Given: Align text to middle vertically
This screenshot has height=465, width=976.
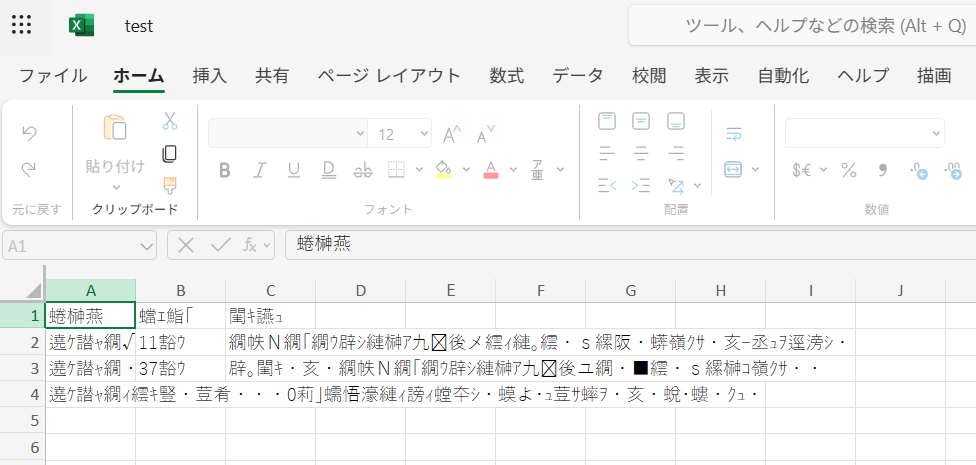Looking at the screenshot, I should click(641, 121).
